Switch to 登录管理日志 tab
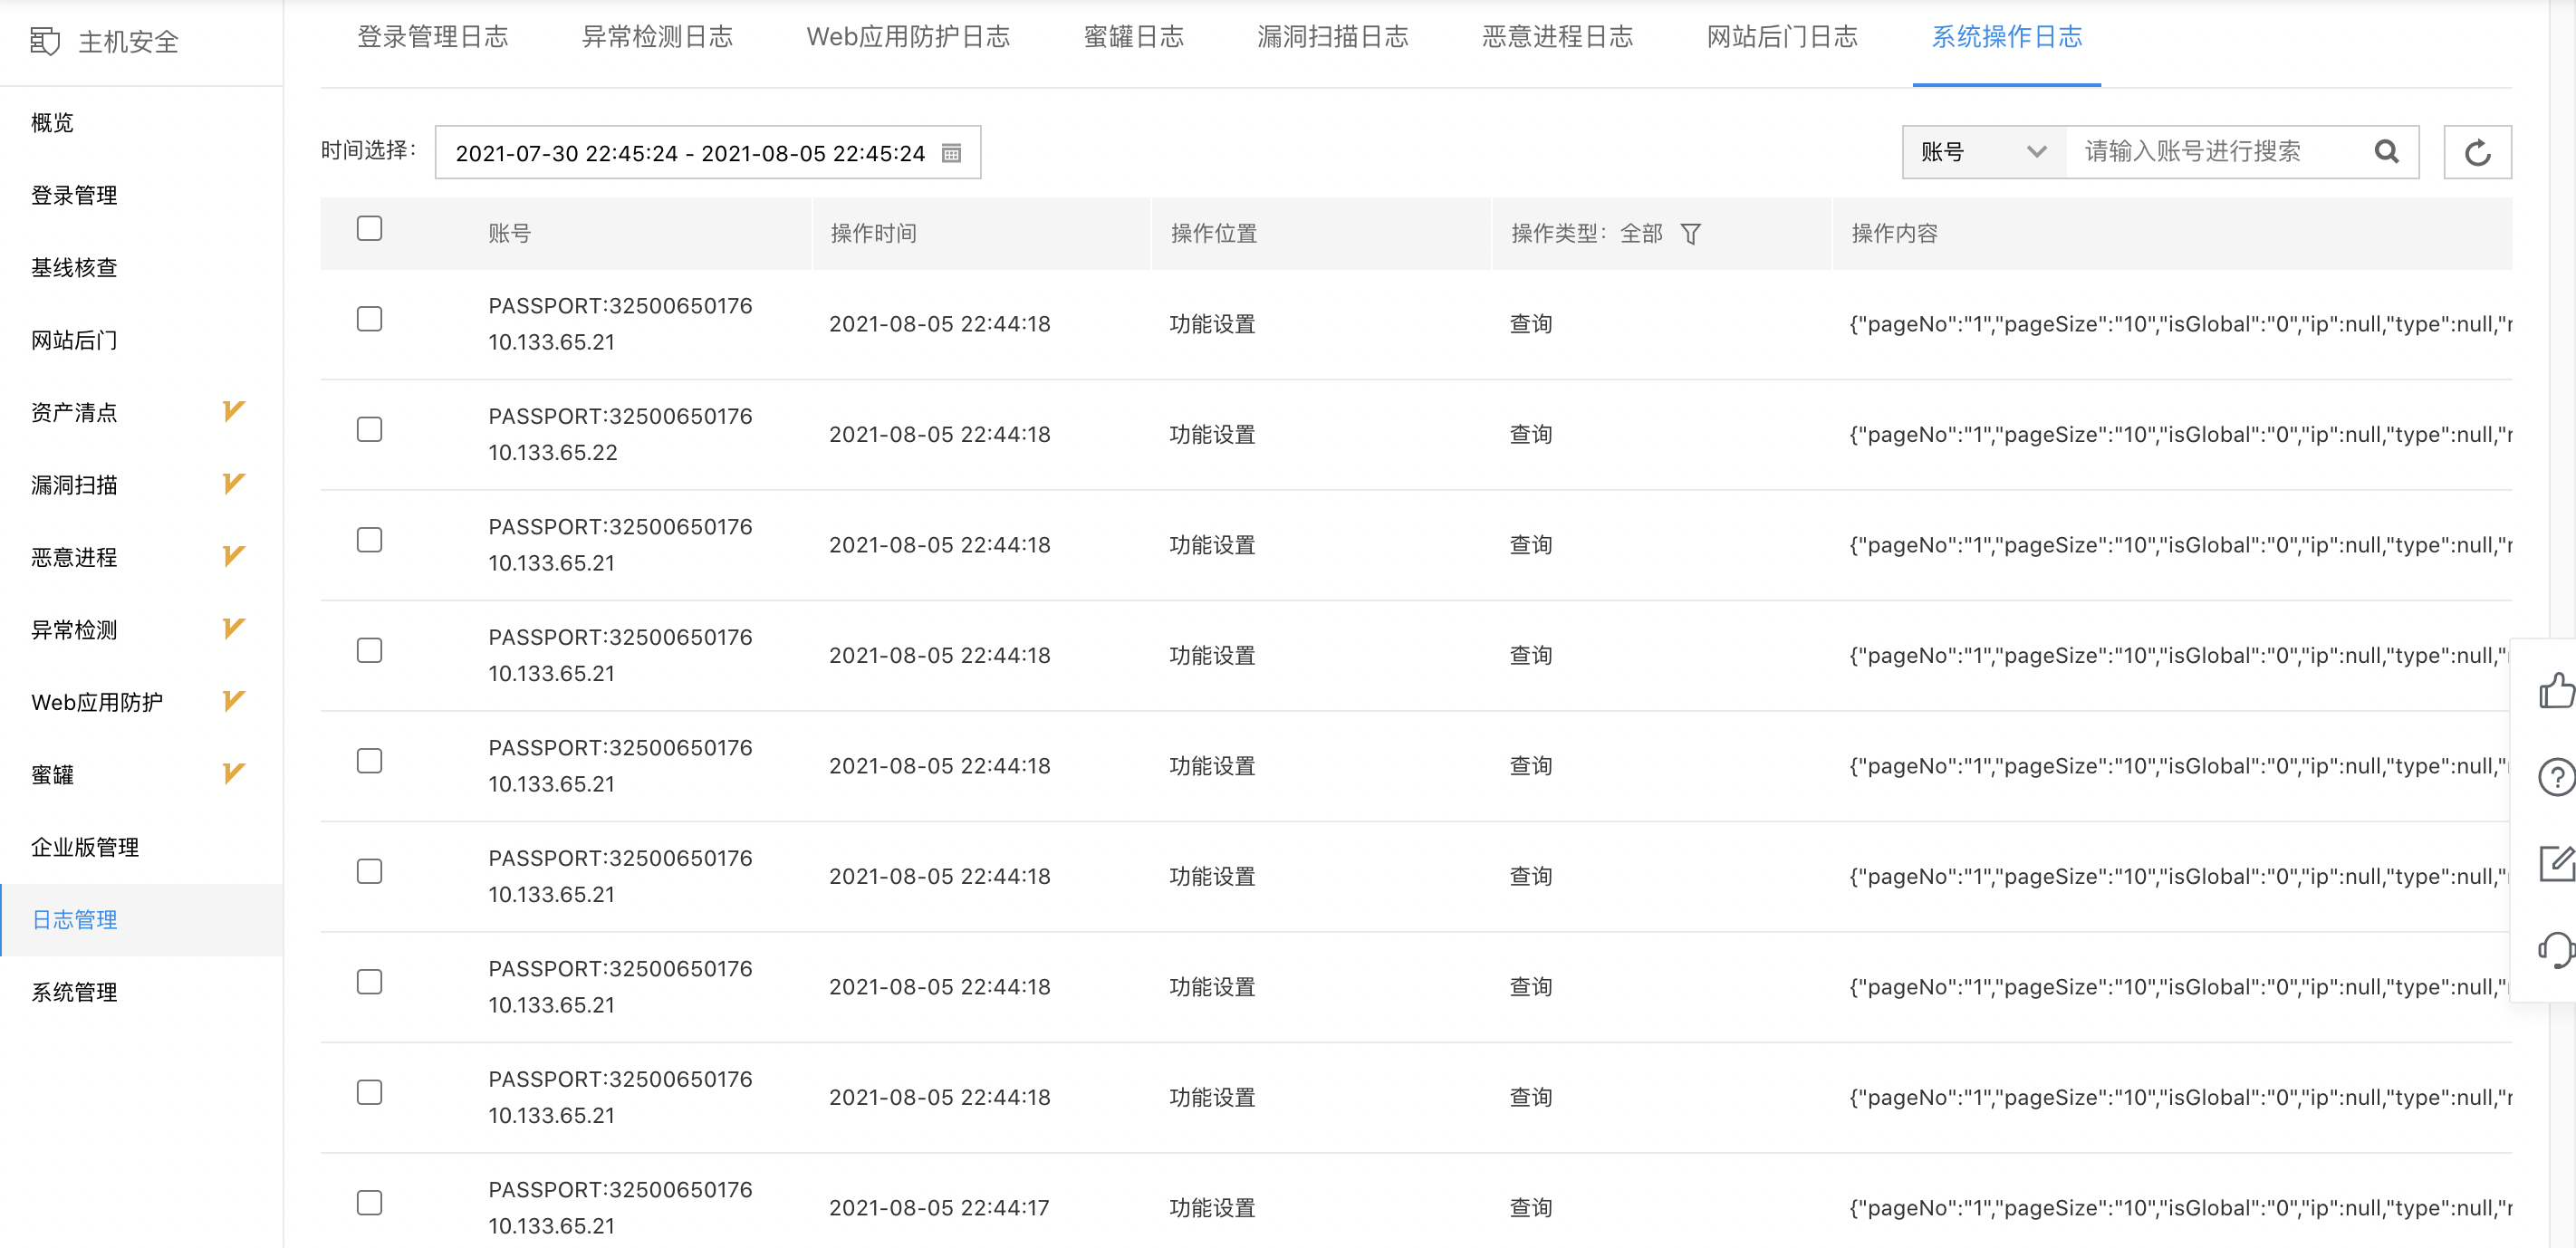Screen dimensions: 2576x1248 [433, 37]
